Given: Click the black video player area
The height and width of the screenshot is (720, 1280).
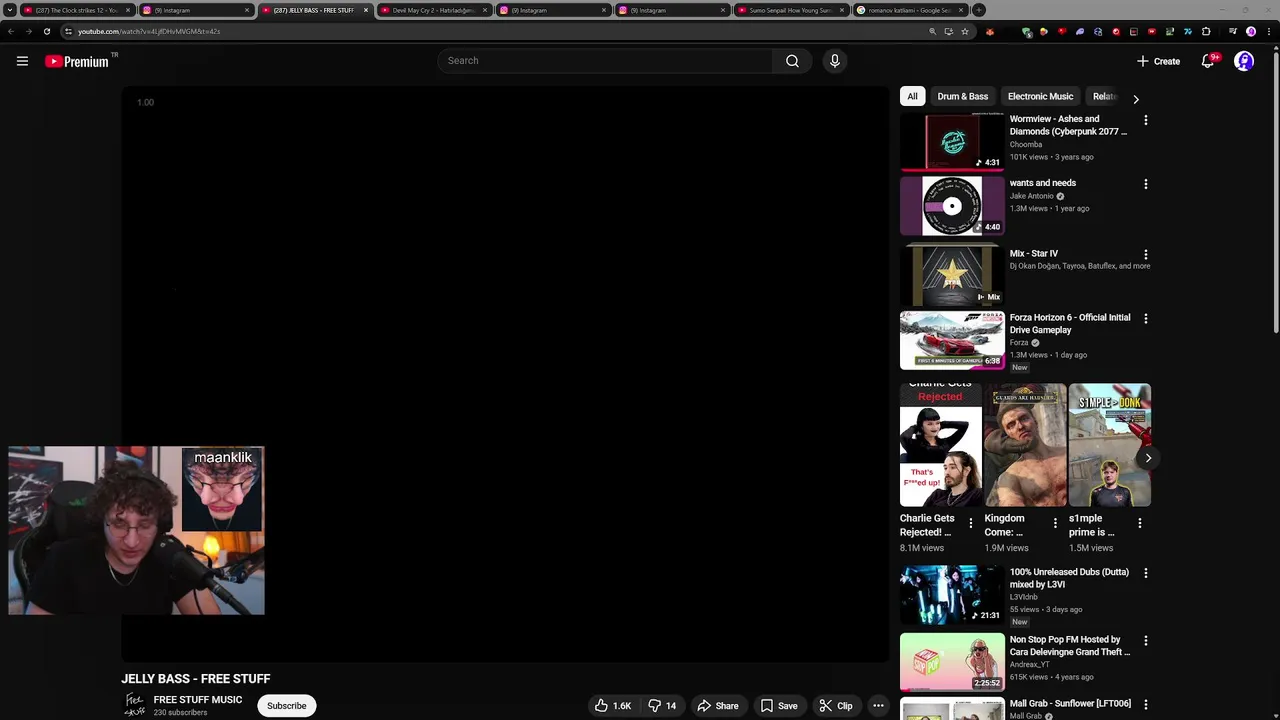Looking at the screenshot, I should point(505,374).
